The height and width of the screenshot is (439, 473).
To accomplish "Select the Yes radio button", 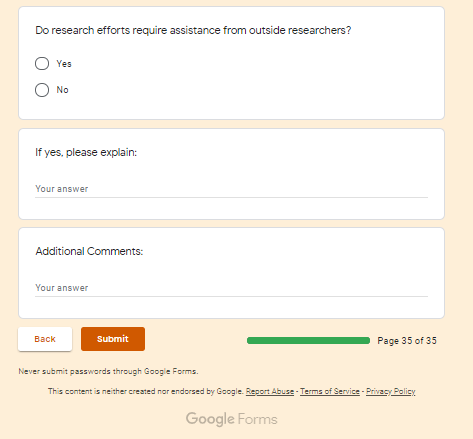I will click(x=42, y=63).
